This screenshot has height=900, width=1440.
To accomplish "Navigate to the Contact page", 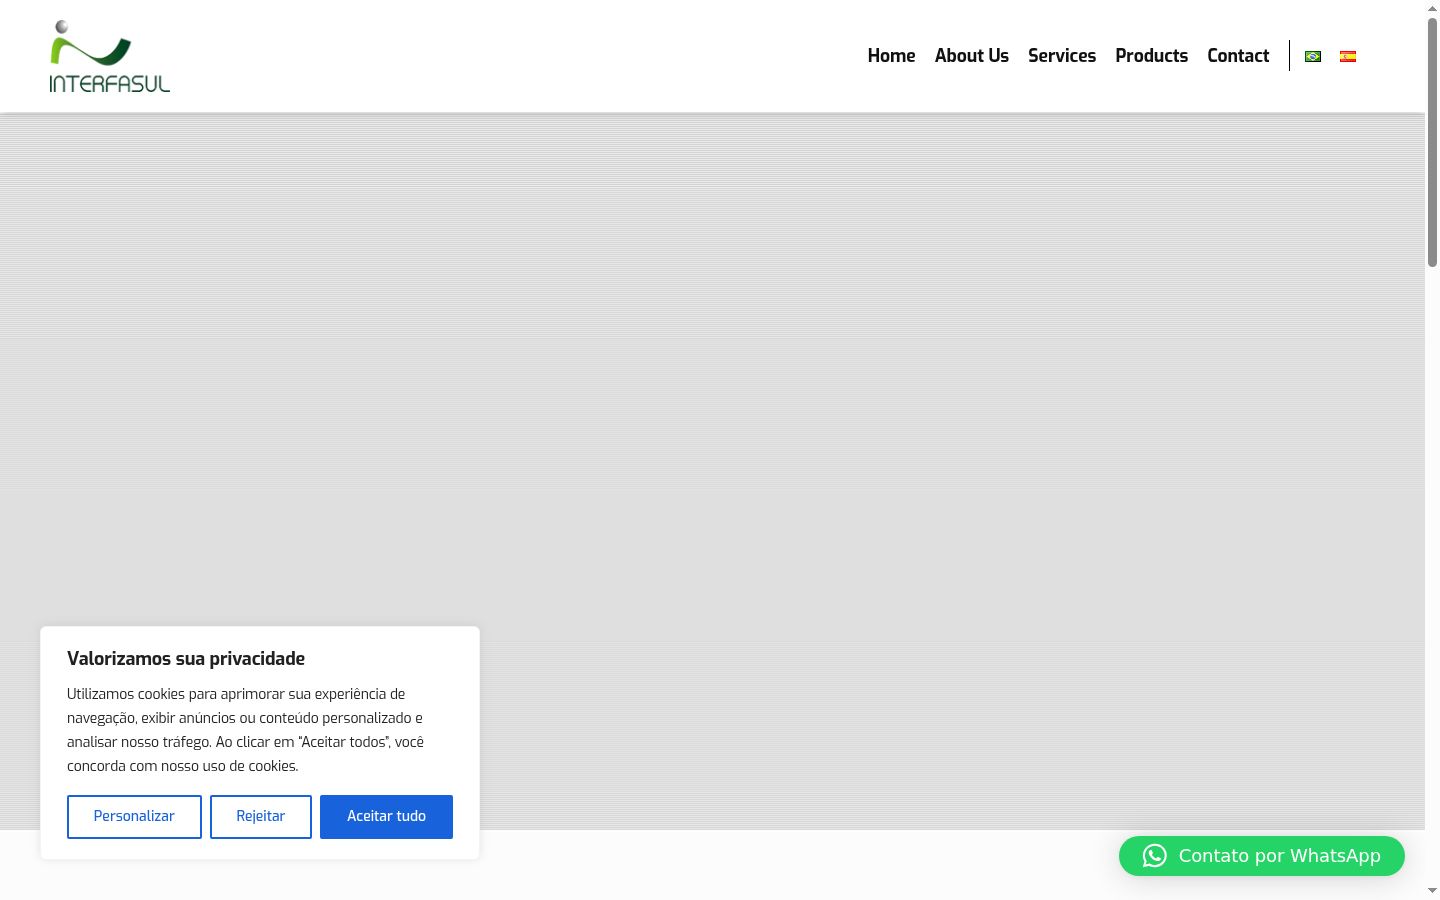I will tap(1238, 56).
